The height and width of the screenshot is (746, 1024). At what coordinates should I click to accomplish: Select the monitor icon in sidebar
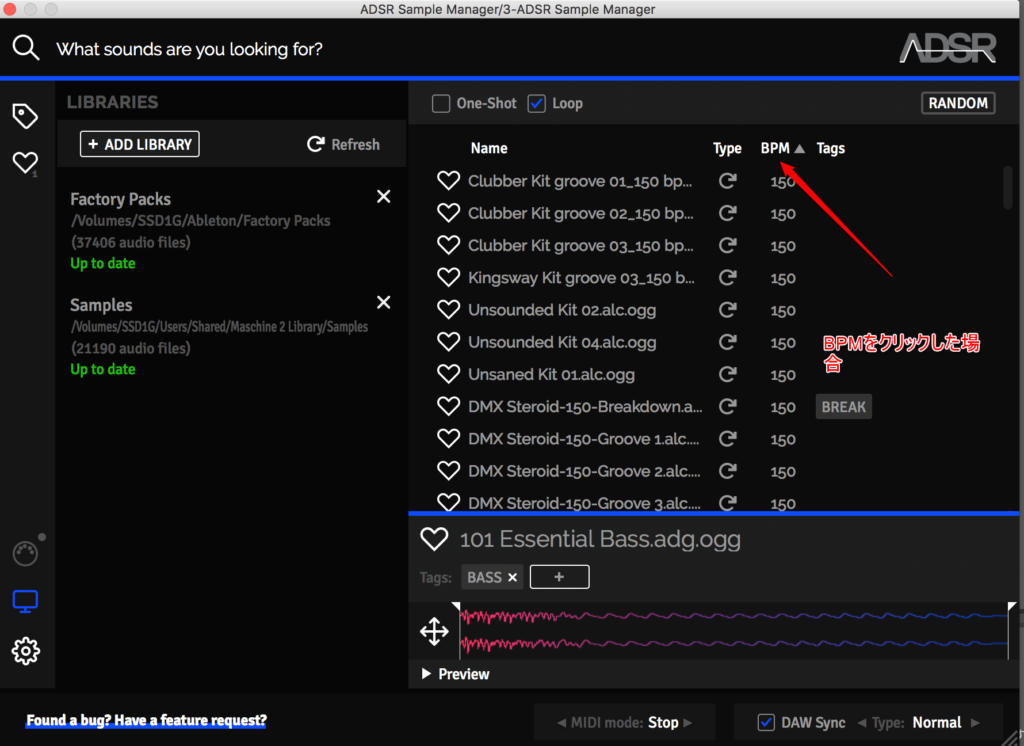tap(25, 601)
